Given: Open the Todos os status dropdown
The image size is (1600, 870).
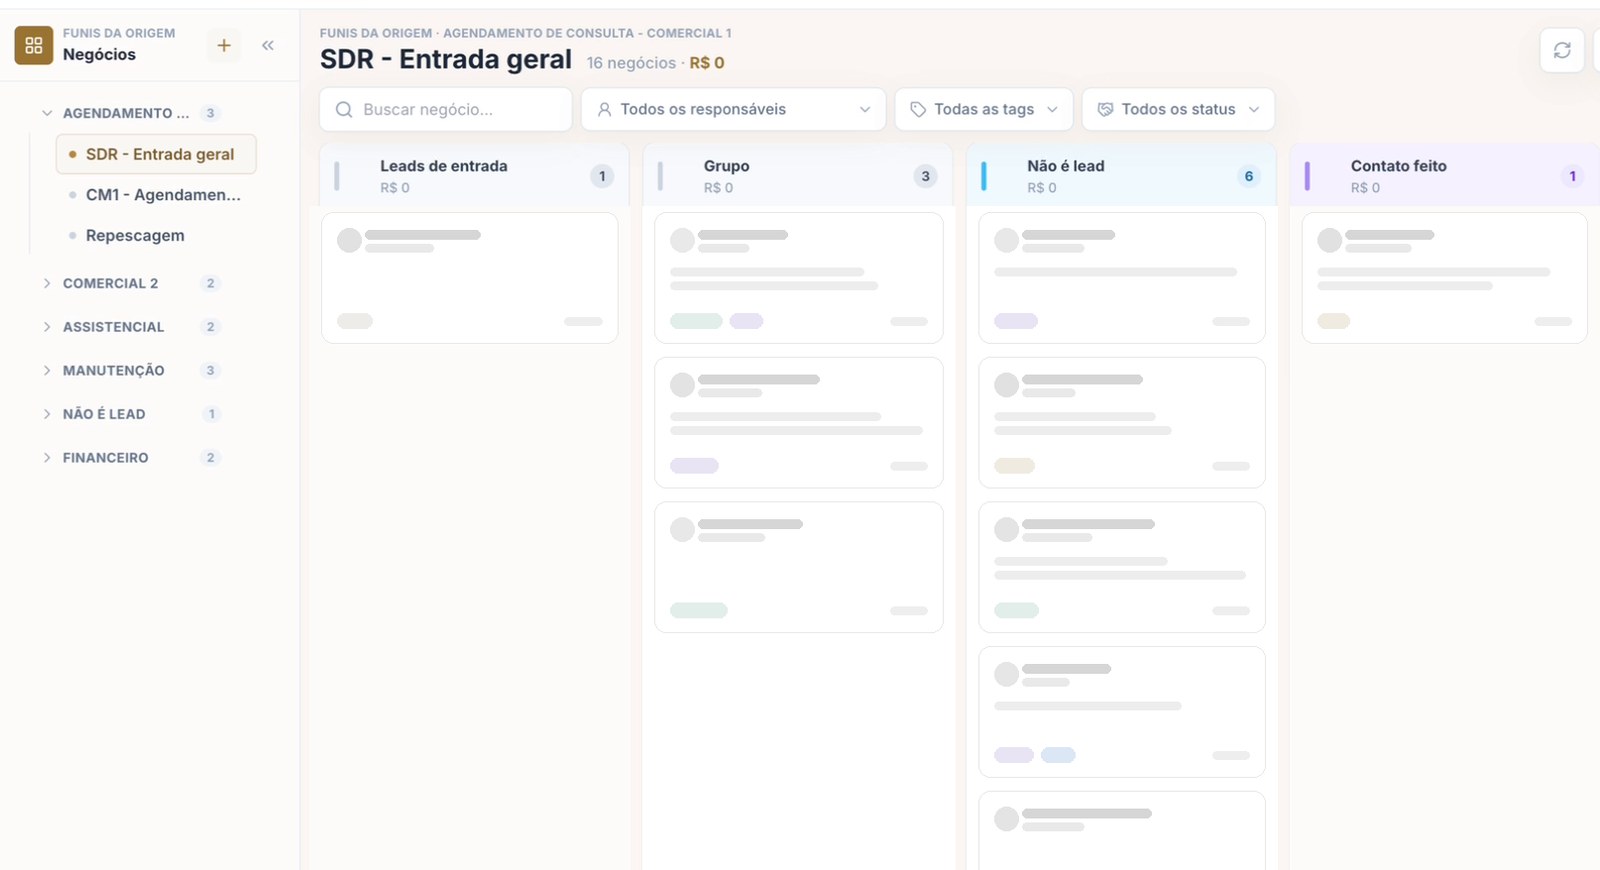Looking at the screenshot, I should [x=1178, y=110].
